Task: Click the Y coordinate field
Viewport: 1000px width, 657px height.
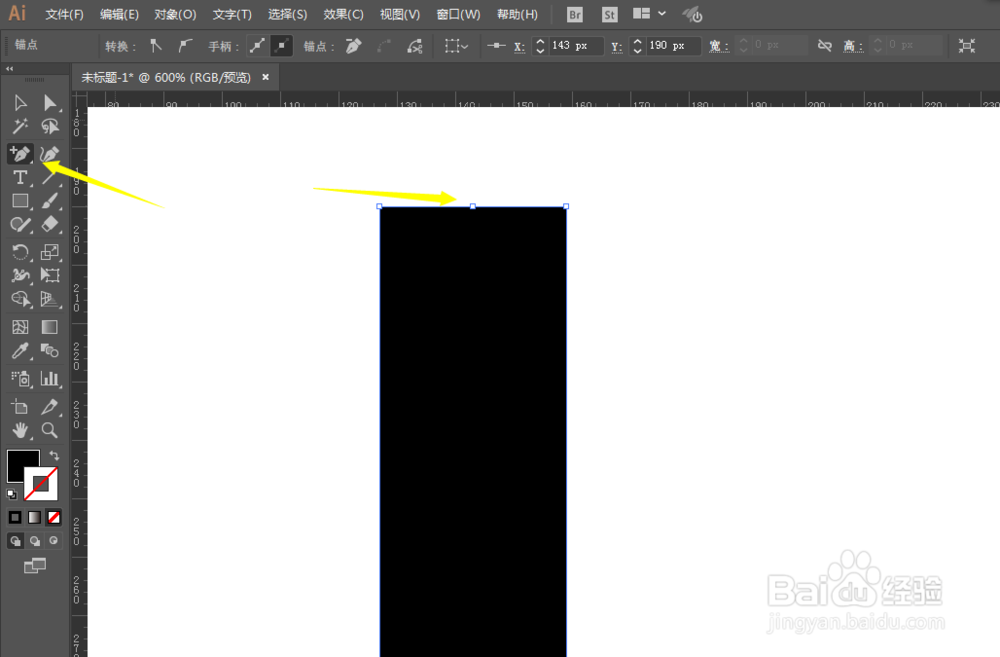Action: point(673,45)
